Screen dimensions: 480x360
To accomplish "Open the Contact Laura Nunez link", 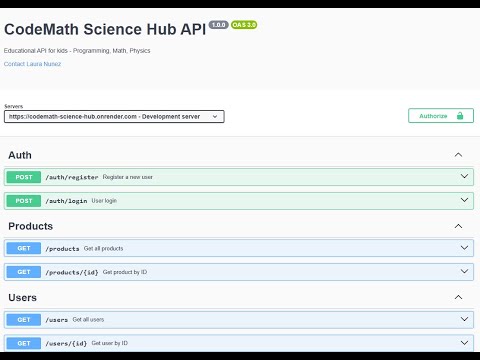I will click(32, 64).
